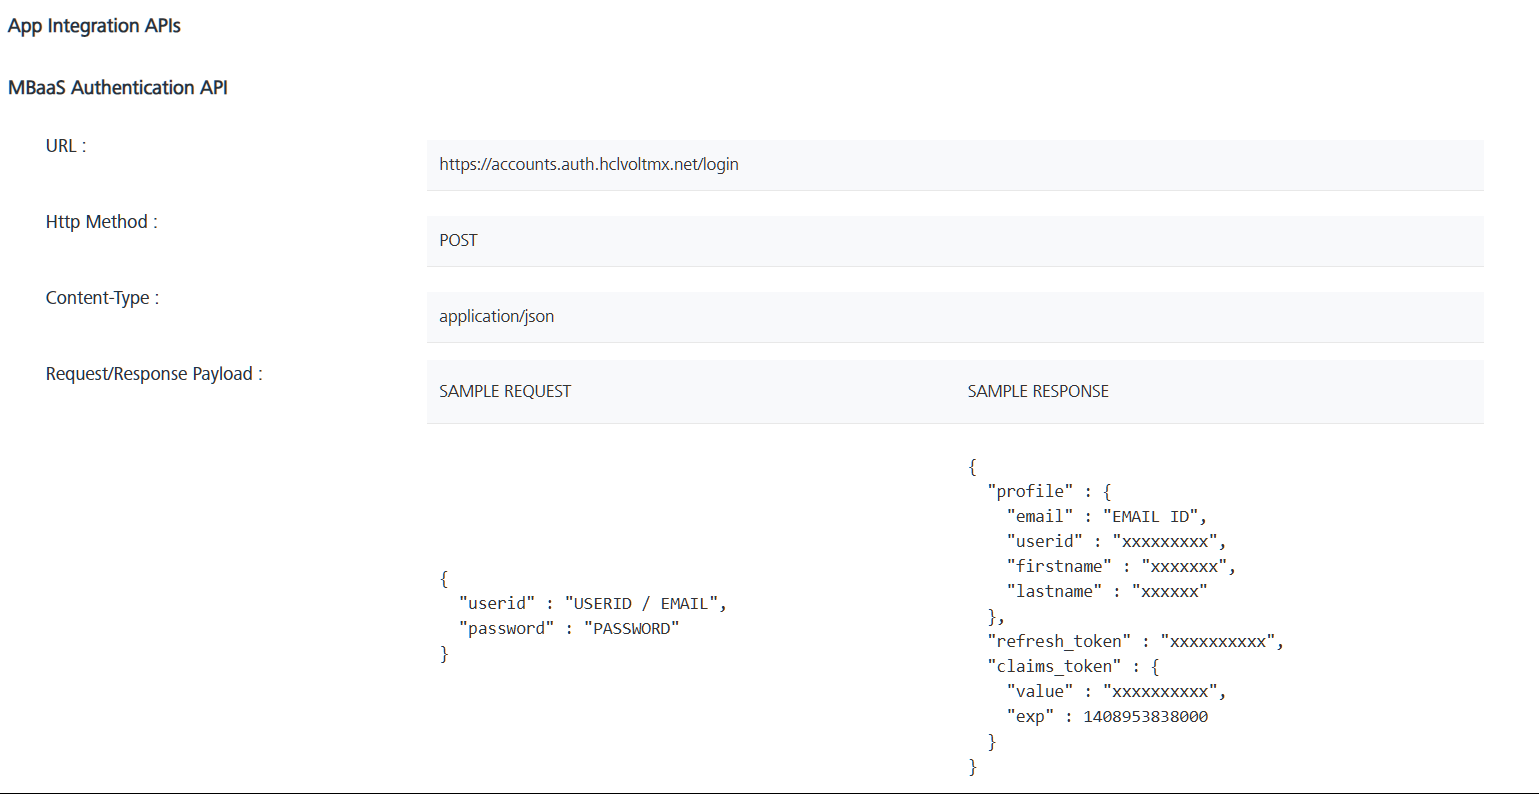Select the "refresh_token" response line
The width and height of the screenshot is (1539, 794).
point(1135,642)
